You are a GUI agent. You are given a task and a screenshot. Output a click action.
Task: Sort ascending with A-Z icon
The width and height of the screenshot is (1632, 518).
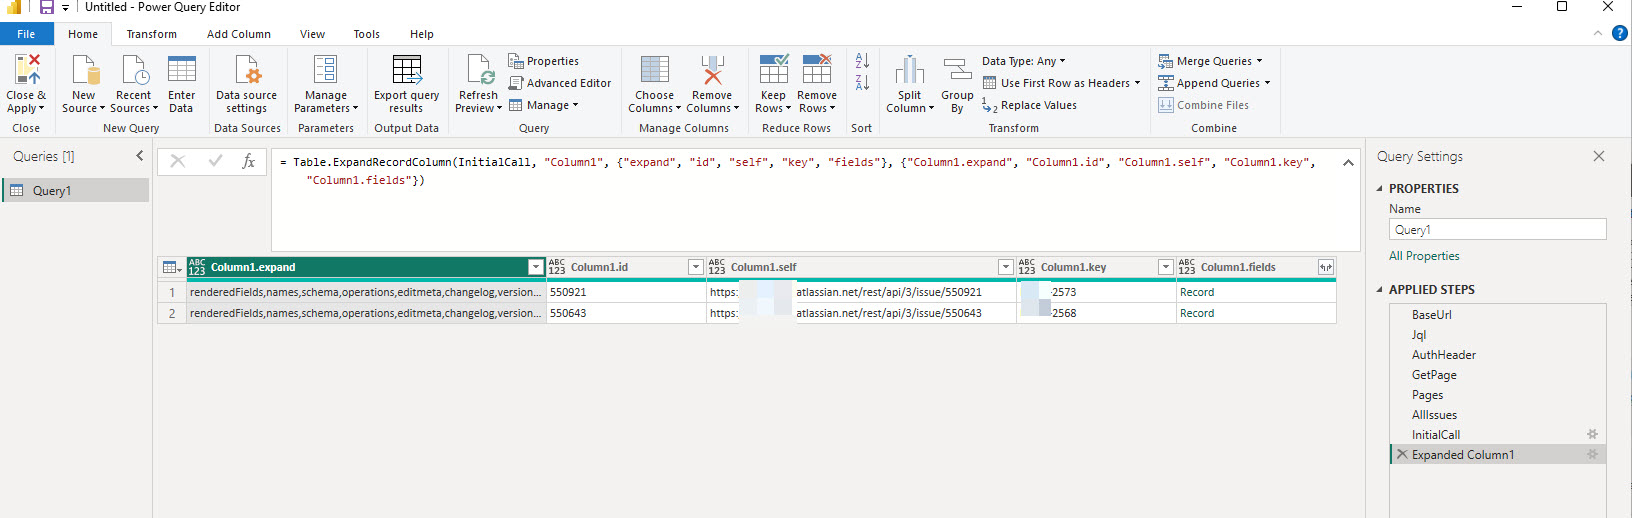coord(862,61)
